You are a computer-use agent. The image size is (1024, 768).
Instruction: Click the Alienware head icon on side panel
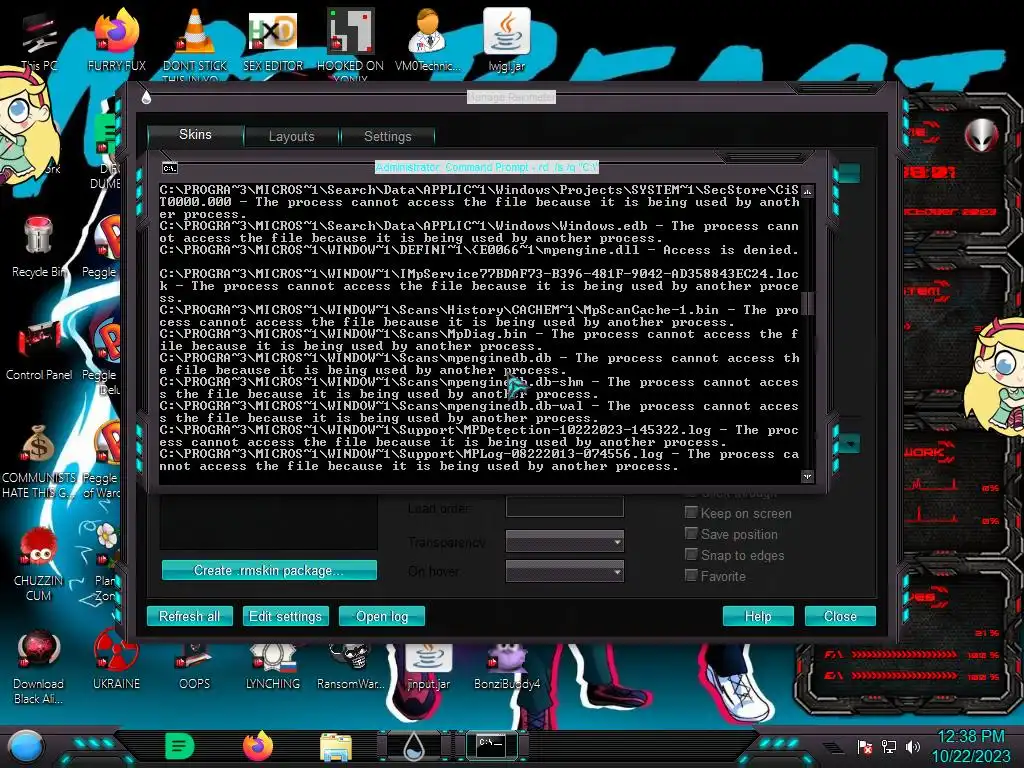(982, 135)
